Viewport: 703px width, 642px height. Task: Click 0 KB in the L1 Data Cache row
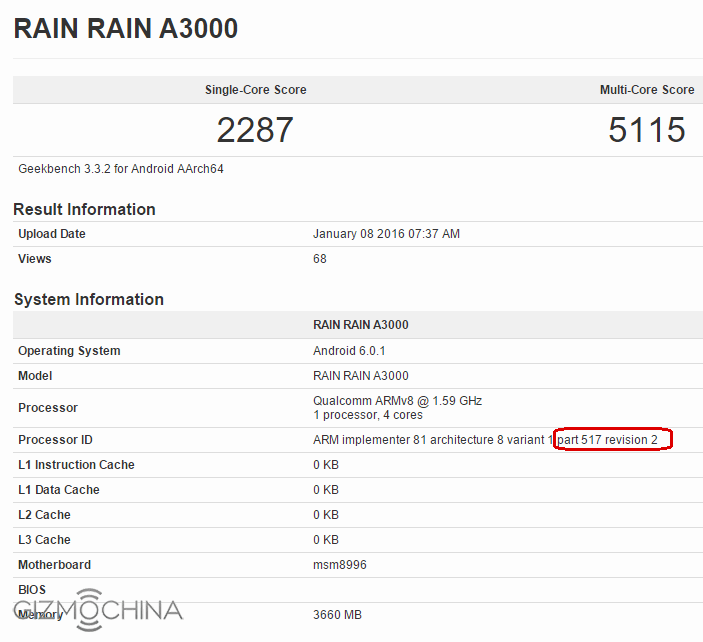point(325,490)
